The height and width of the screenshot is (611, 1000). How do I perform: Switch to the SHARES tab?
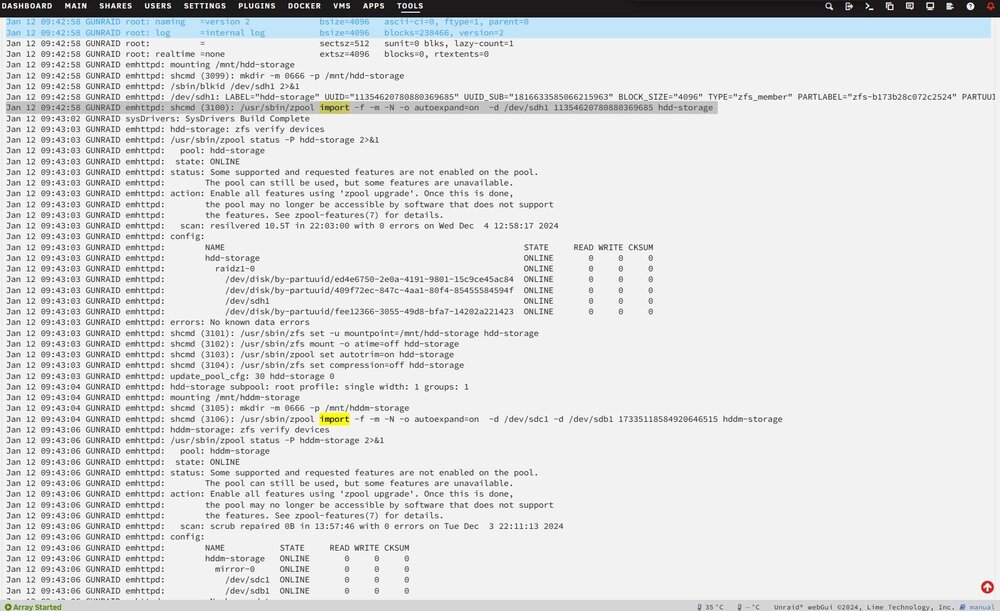(115, 6)
